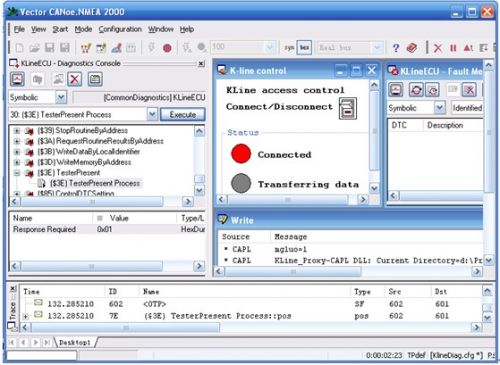Click the red stop measurement button in toolbar
The width and height of the screenshot is (500, 365).
coord(167,48)
